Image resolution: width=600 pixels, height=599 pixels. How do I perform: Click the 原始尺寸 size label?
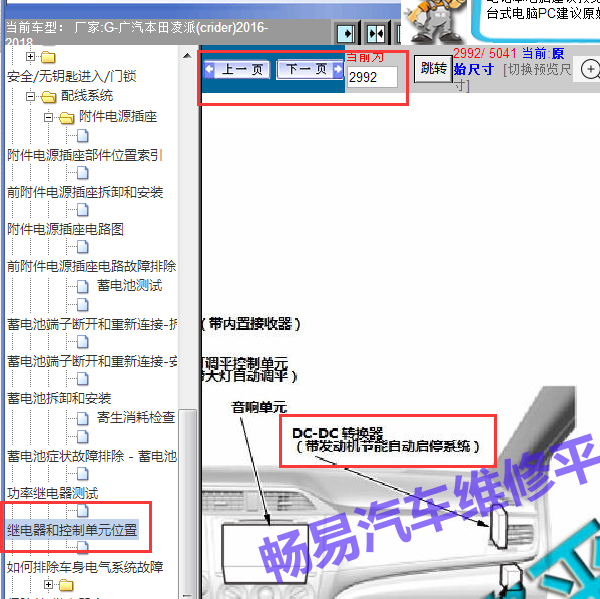click(x=509, y=62)
